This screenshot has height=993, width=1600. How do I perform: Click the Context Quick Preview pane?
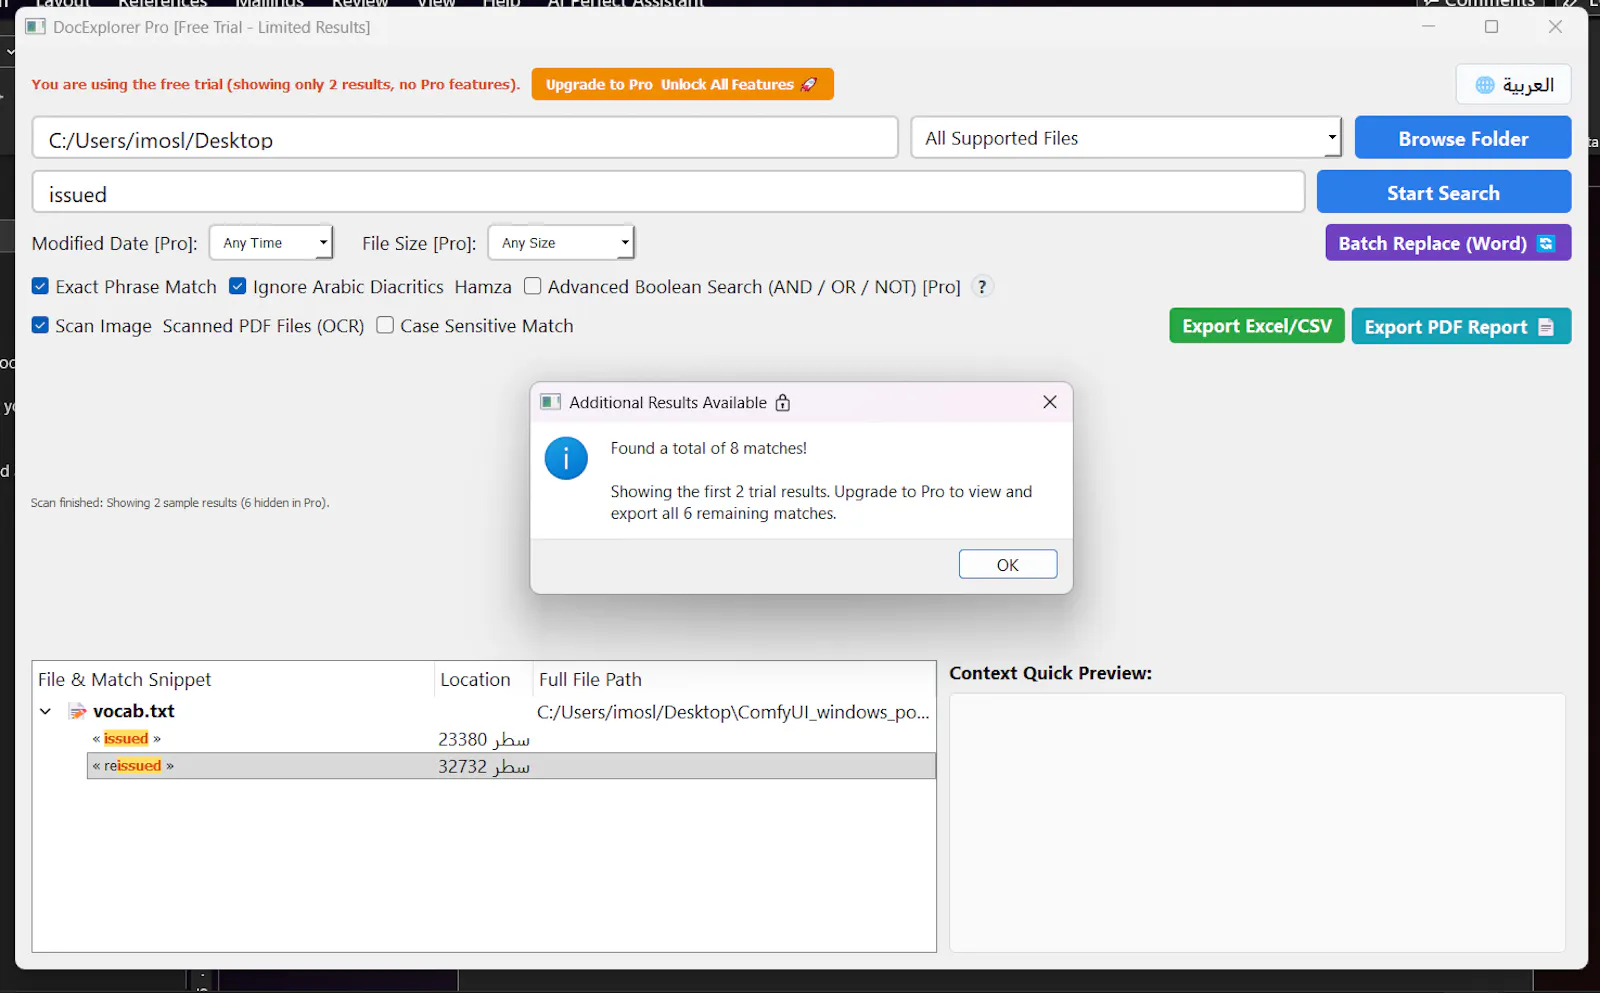pos(1257,822)
